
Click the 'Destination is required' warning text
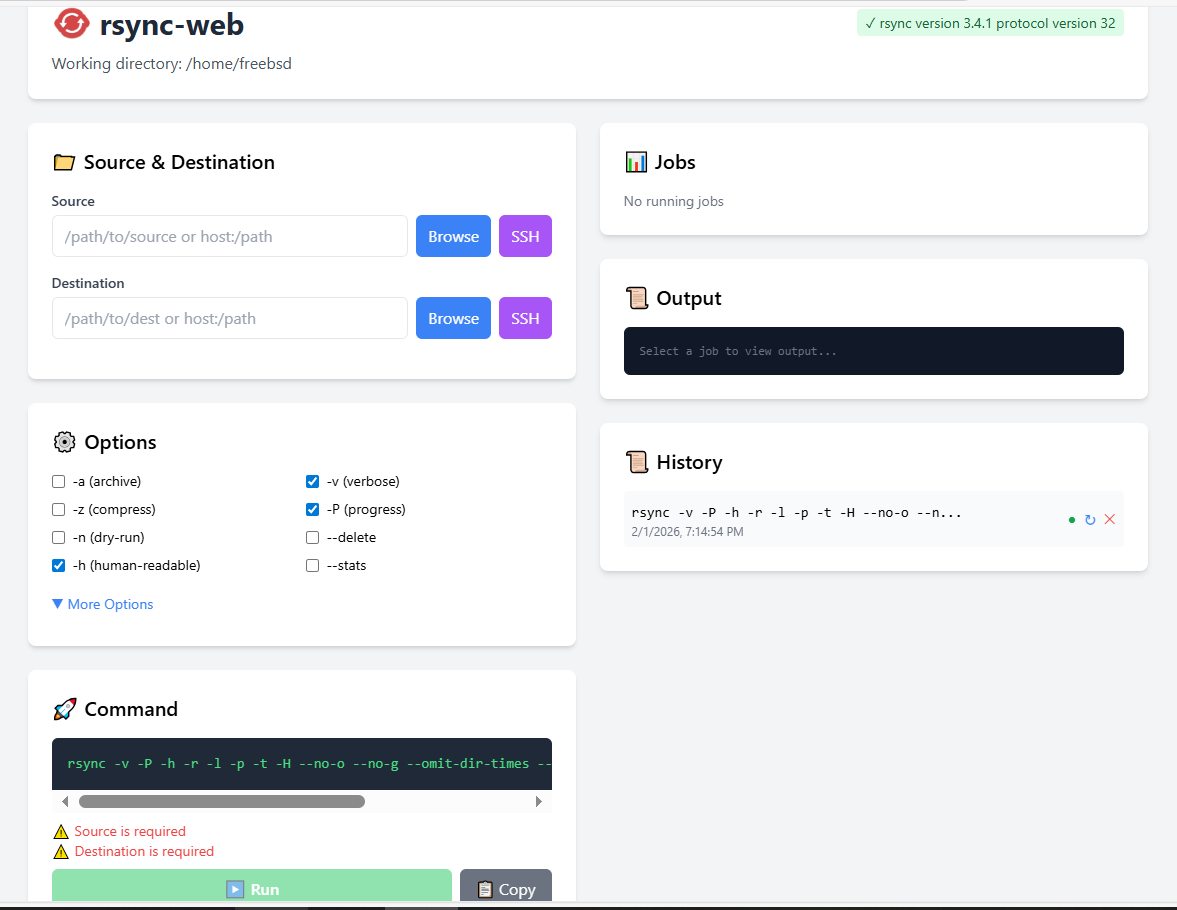click(144, 851)
